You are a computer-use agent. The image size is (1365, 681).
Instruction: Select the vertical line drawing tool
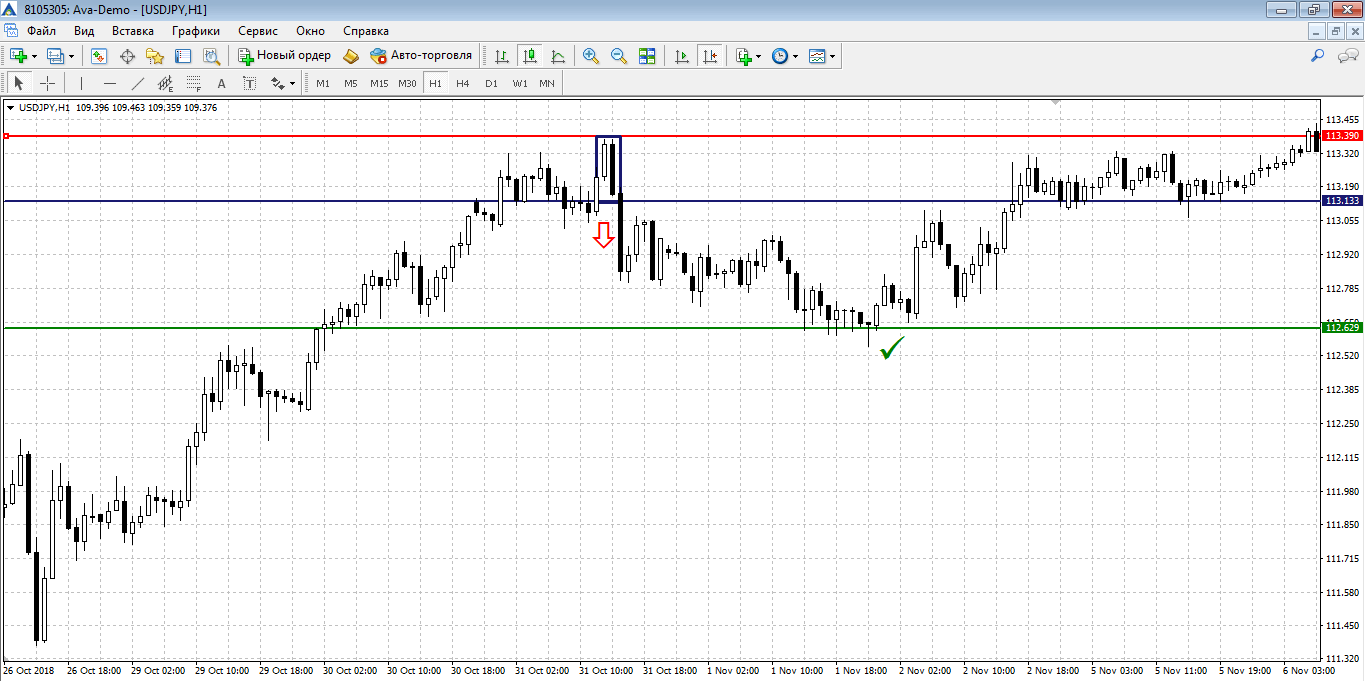[x=81, y=83]
